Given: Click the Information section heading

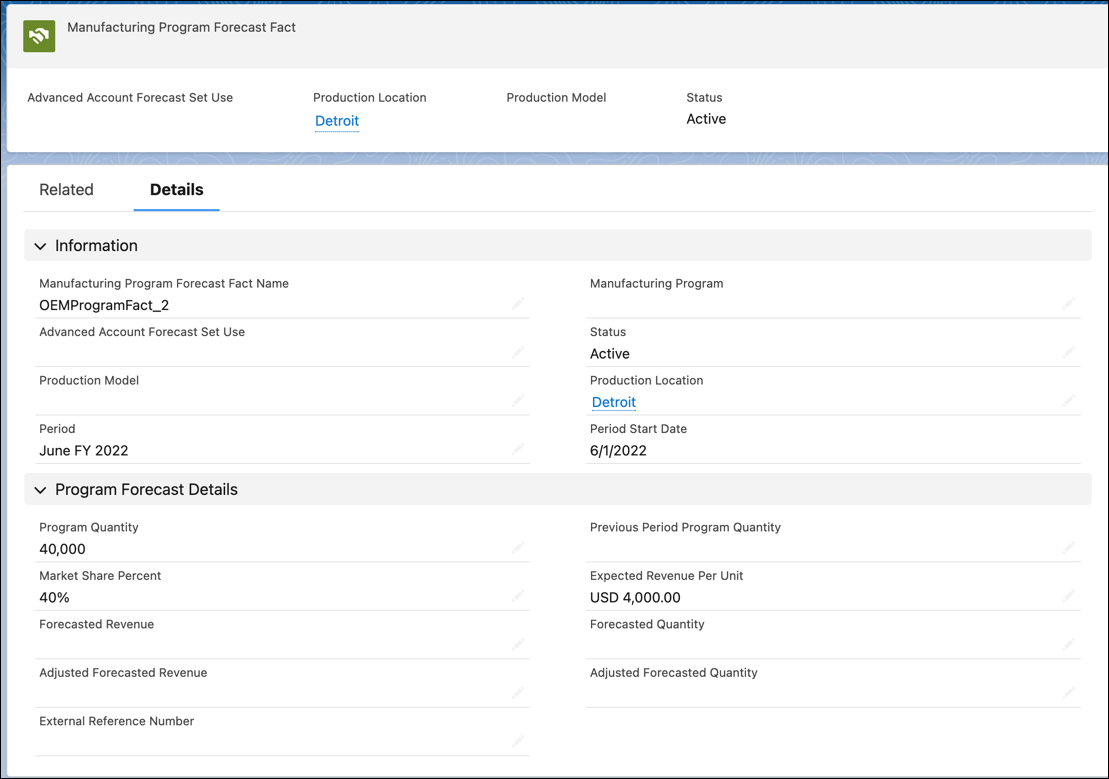Looking at the screenshot, I should pyautogui.click(x=96, y=246).
